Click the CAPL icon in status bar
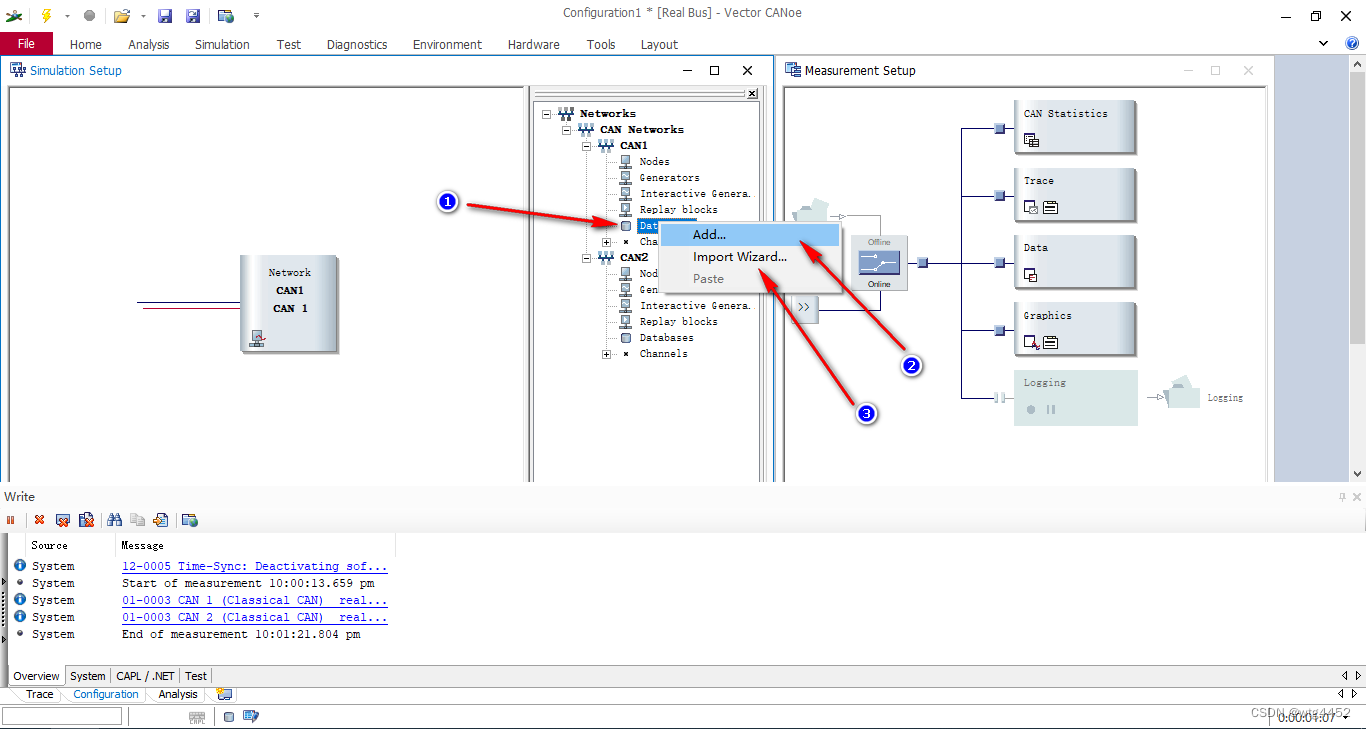 [197, 716]
